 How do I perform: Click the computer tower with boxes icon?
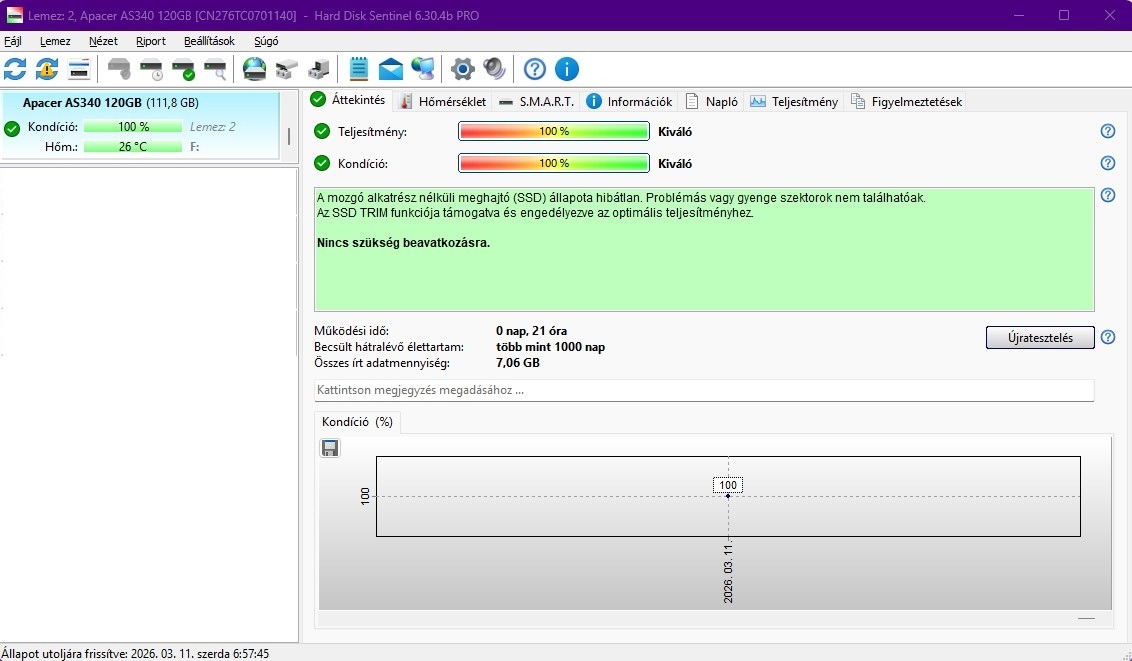[318, 69]
